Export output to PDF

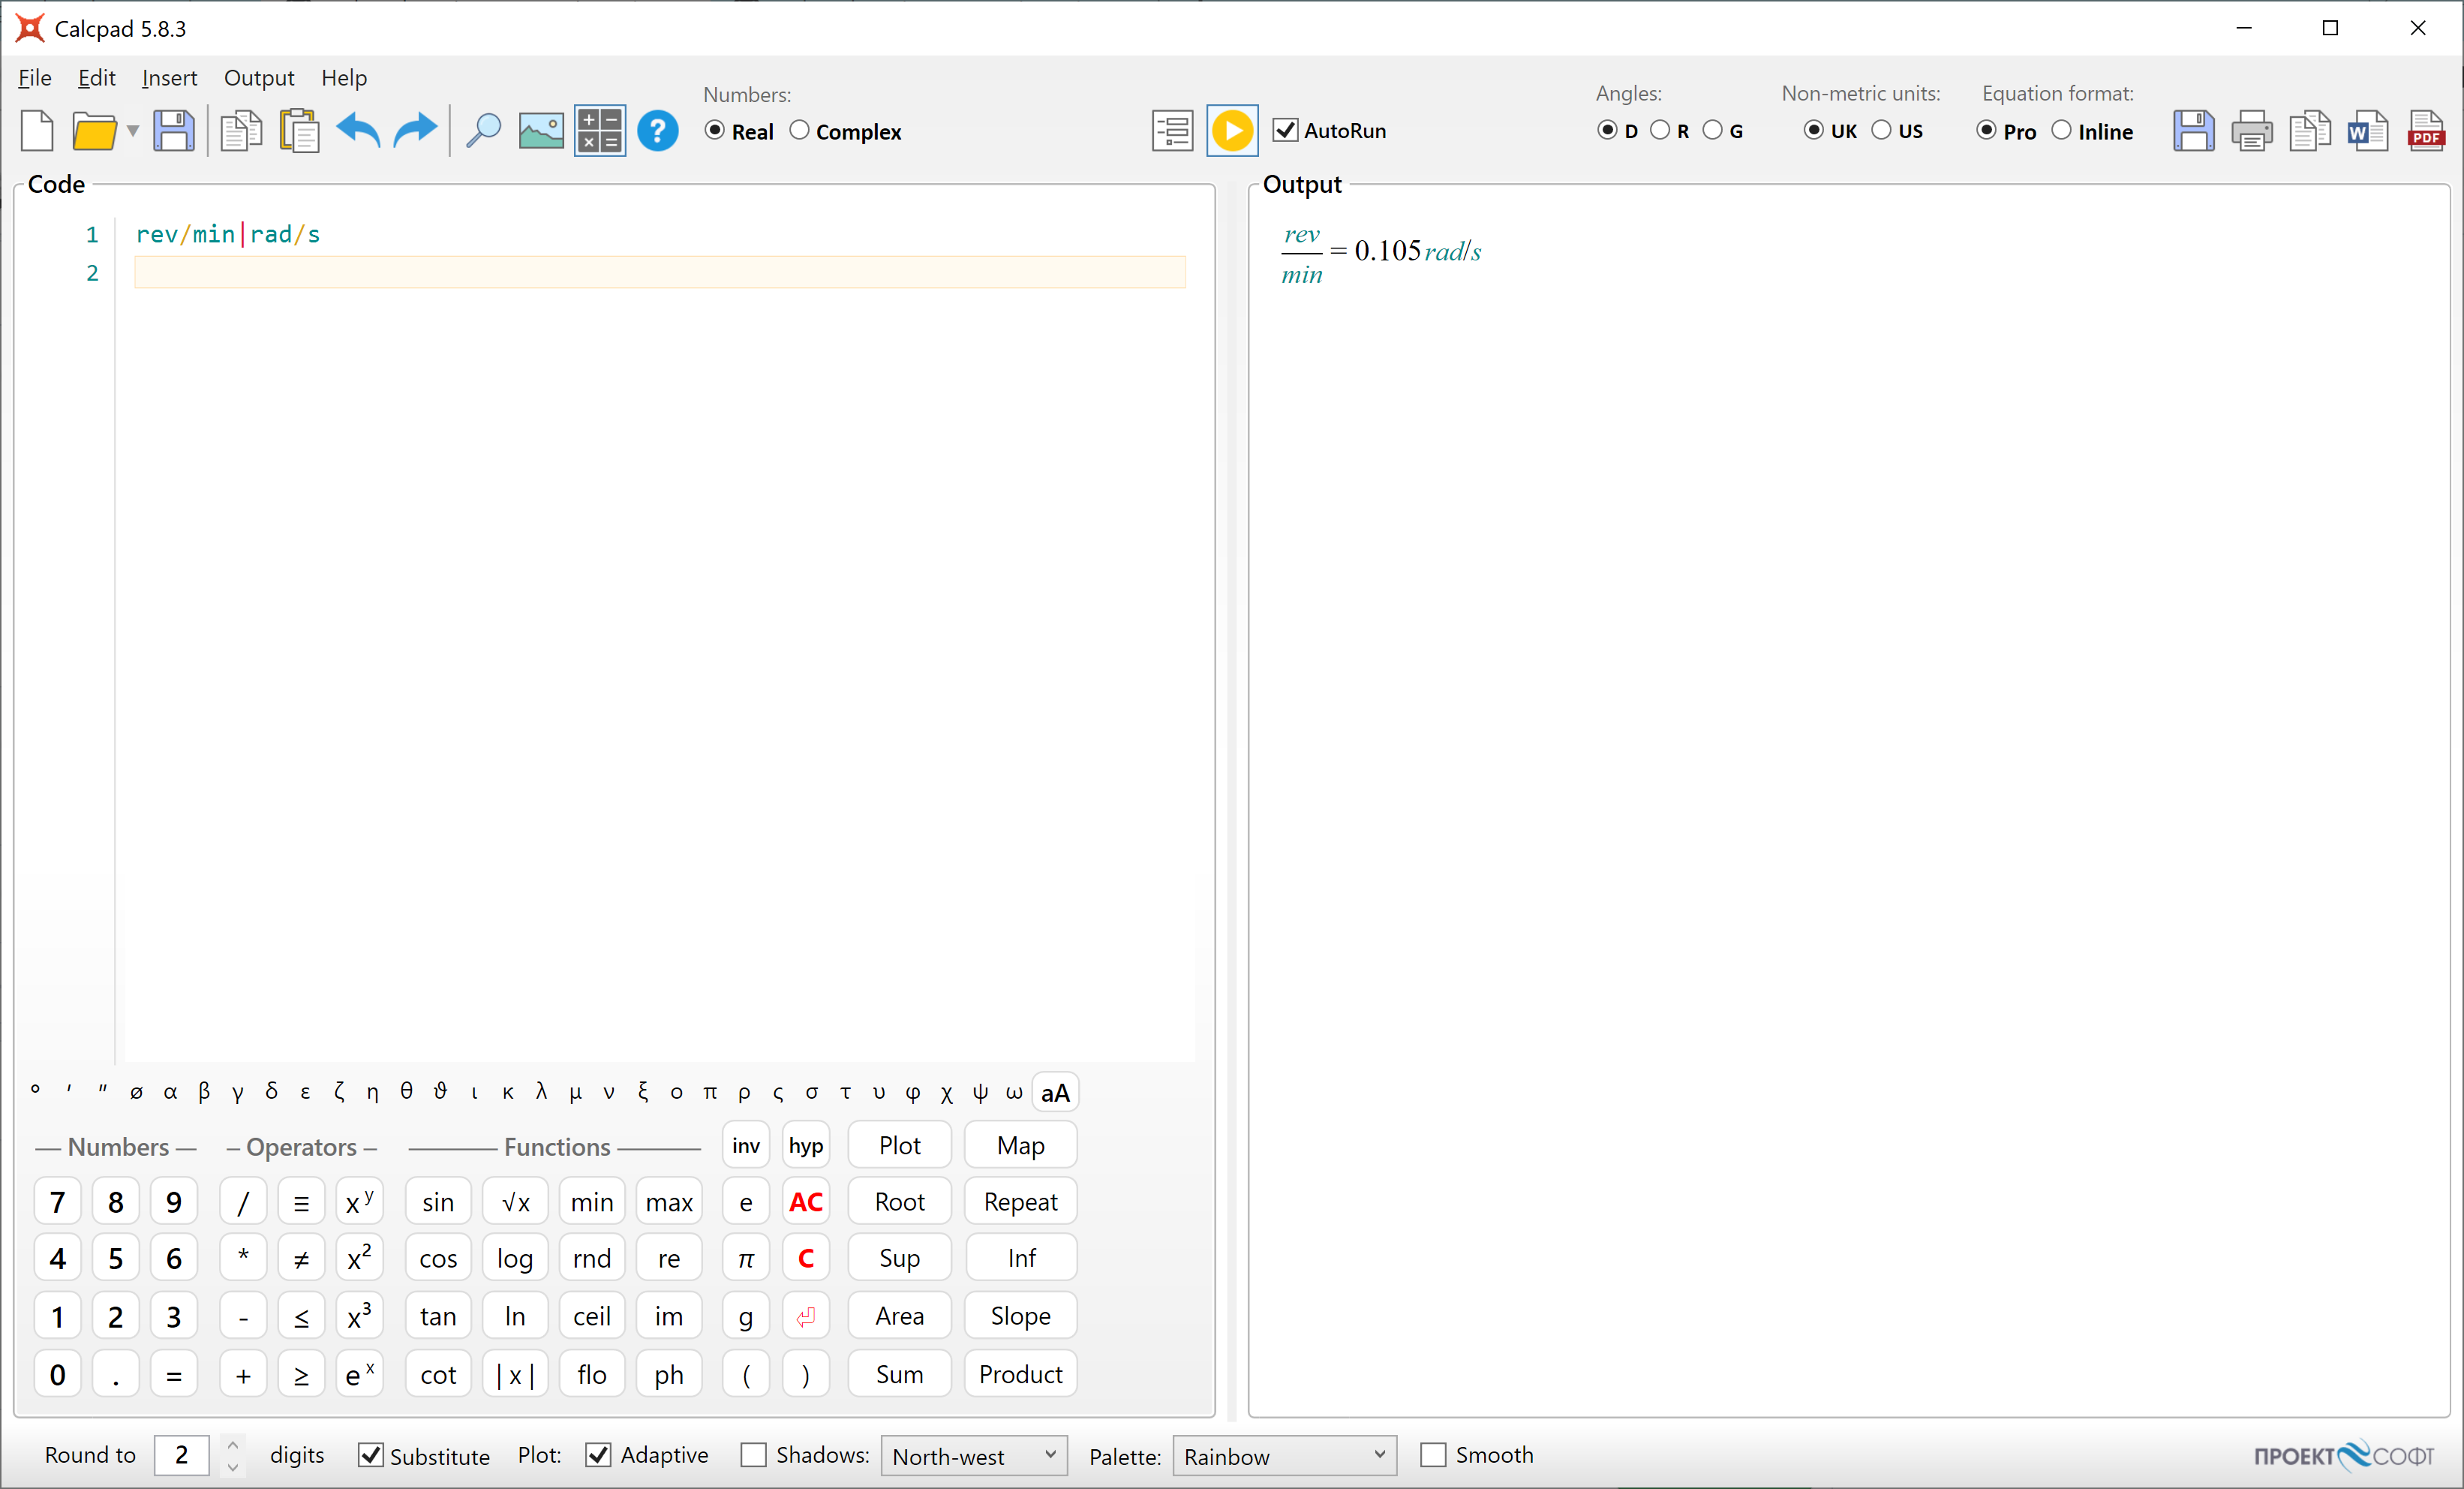(x=2426, y=131)
